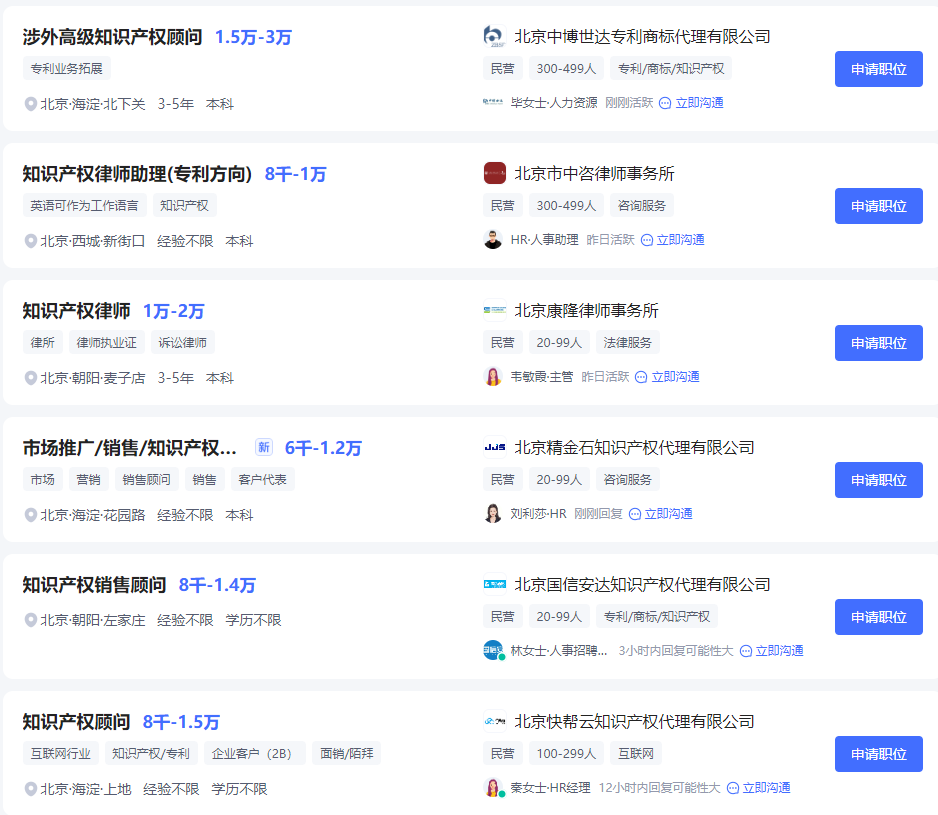
Task: Click 北京康隆律师事务所 logo icon
Action: pos(494,310)
